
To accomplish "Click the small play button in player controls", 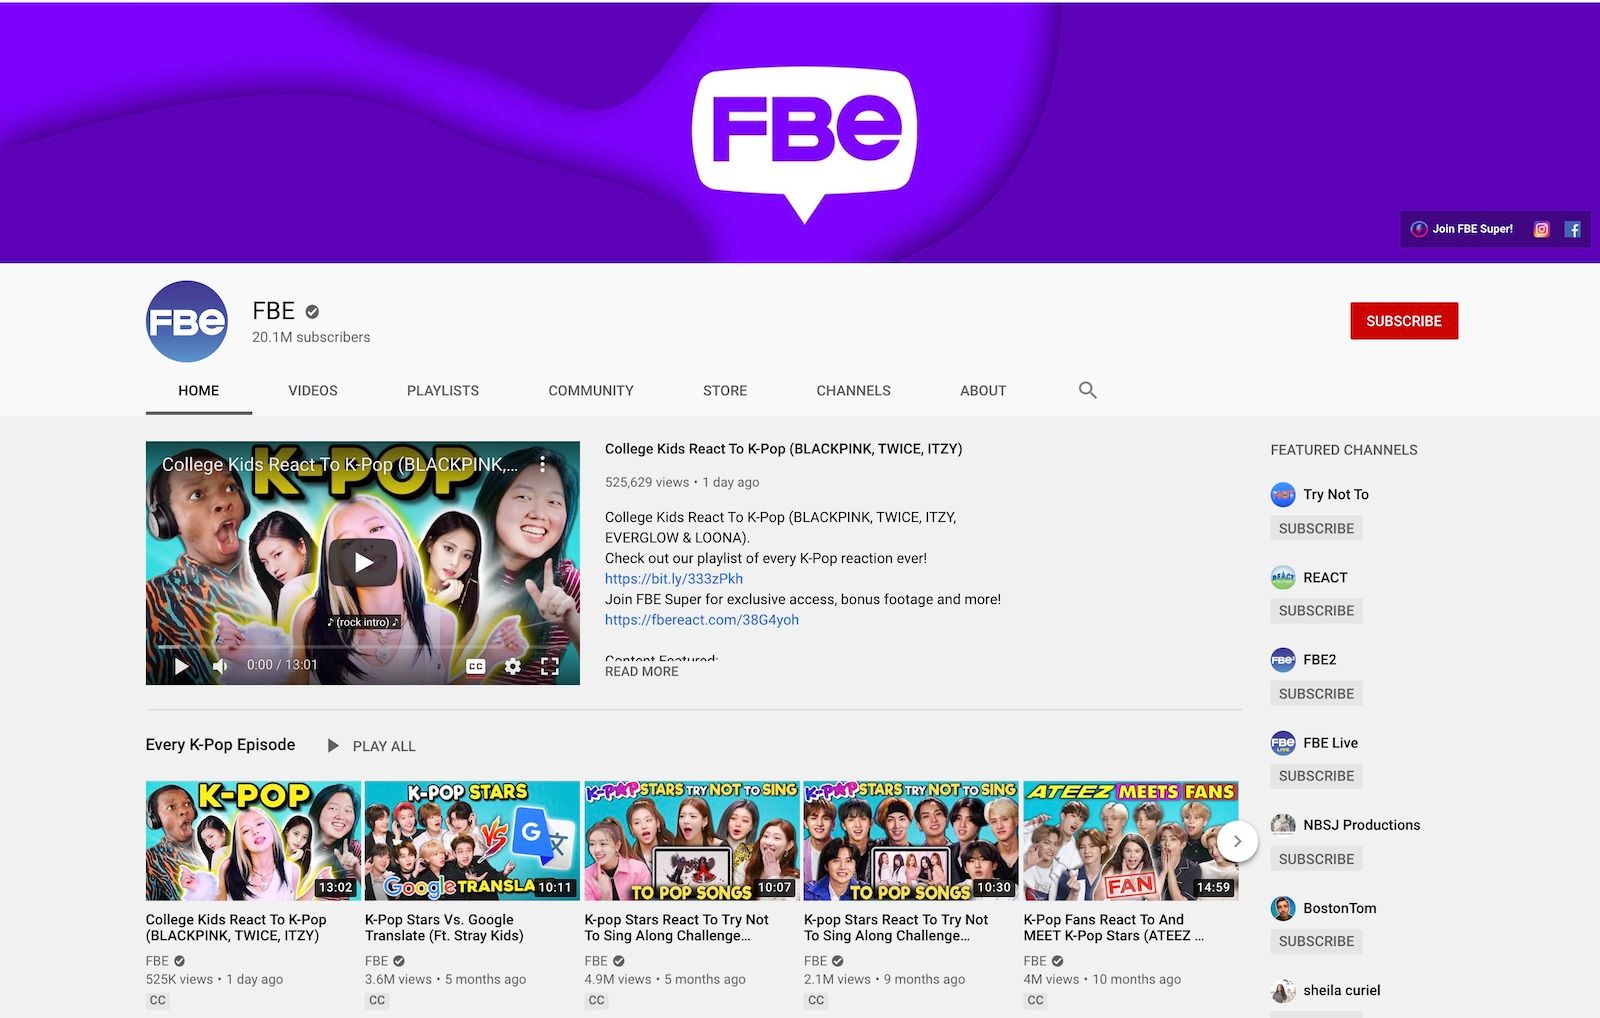I will pos(181,666).
